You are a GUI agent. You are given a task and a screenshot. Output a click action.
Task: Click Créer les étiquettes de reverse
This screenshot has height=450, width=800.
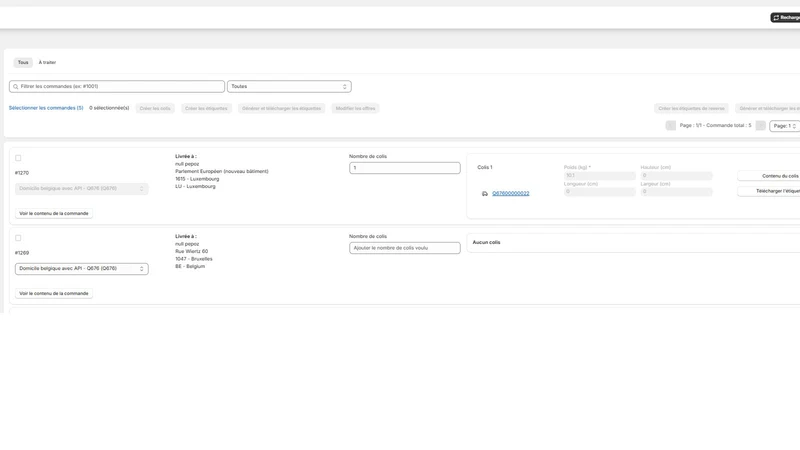tap(691, 108)
